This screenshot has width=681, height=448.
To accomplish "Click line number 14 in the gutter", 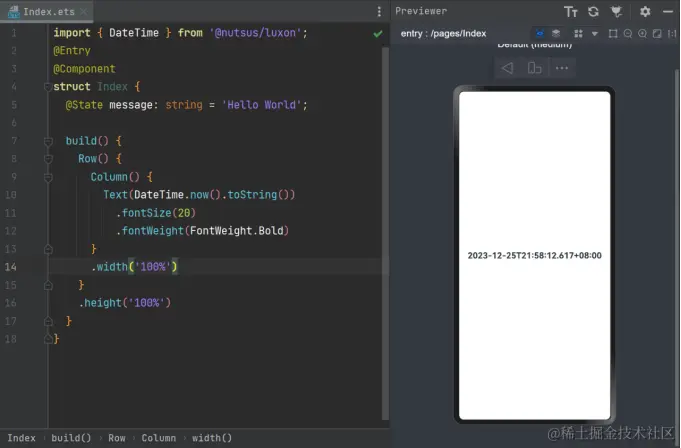I will pos(10,267).
